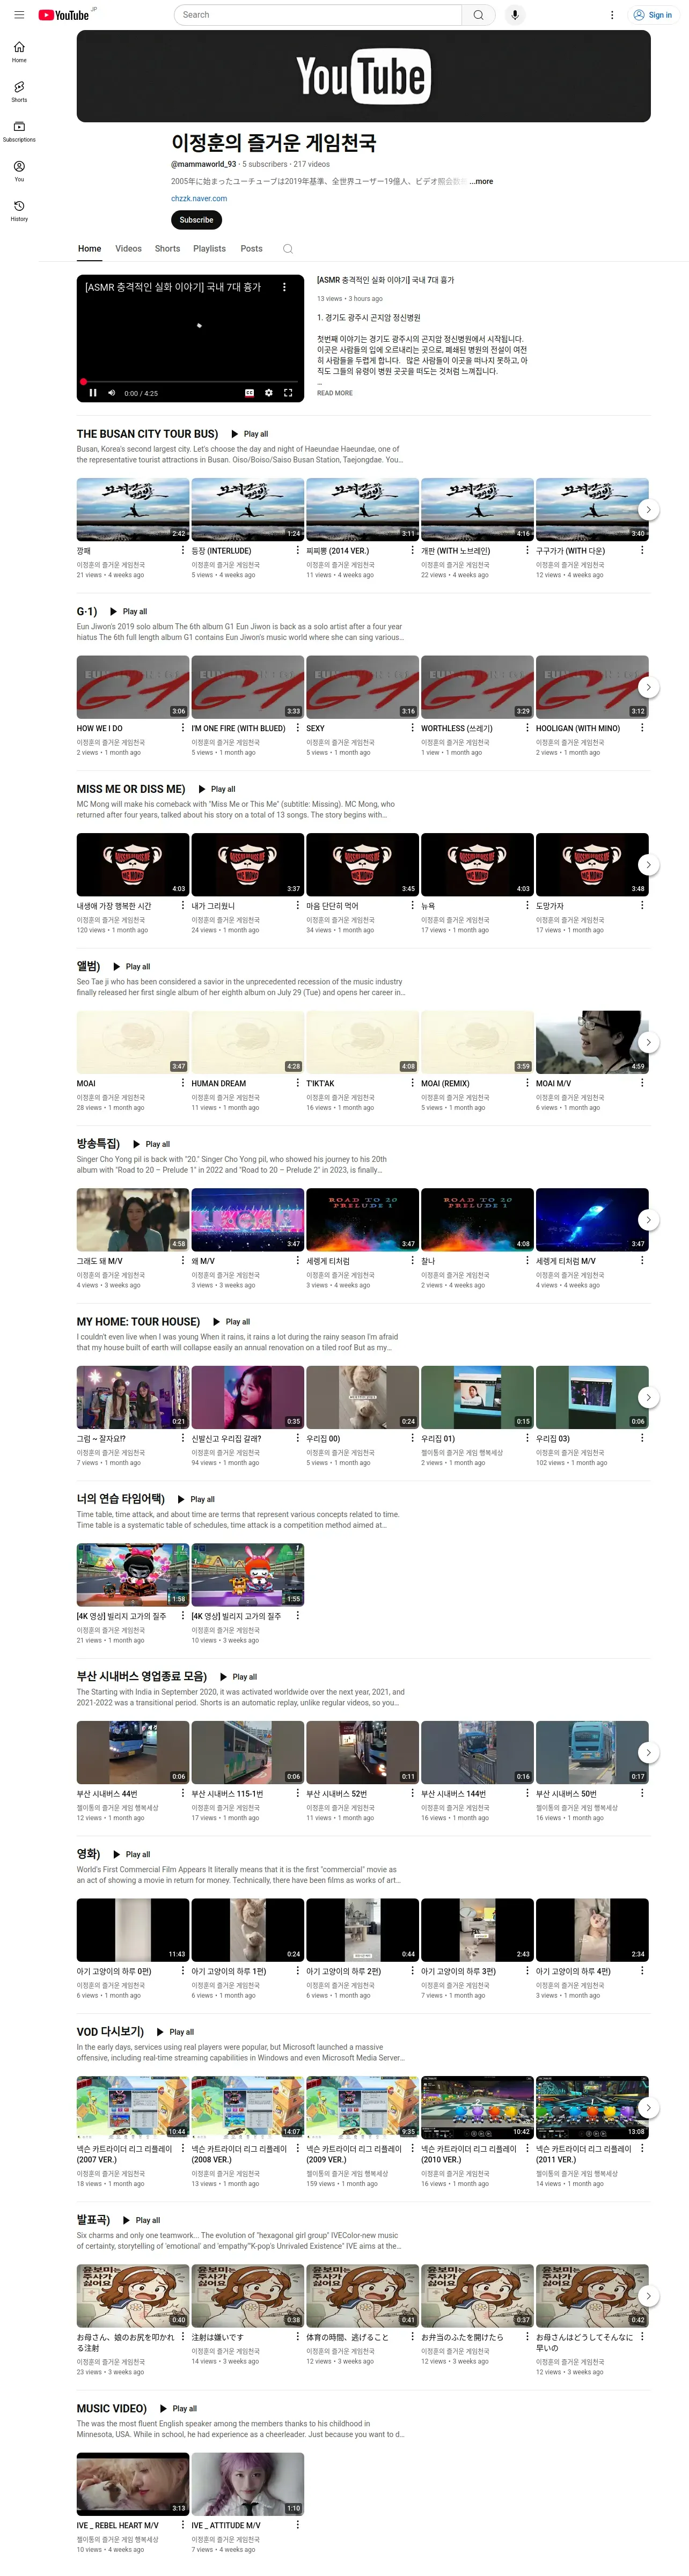Screen dimensions: 689x2576
Task: Open options menu for HOW WE I DO video
Action: pos(182,728)
